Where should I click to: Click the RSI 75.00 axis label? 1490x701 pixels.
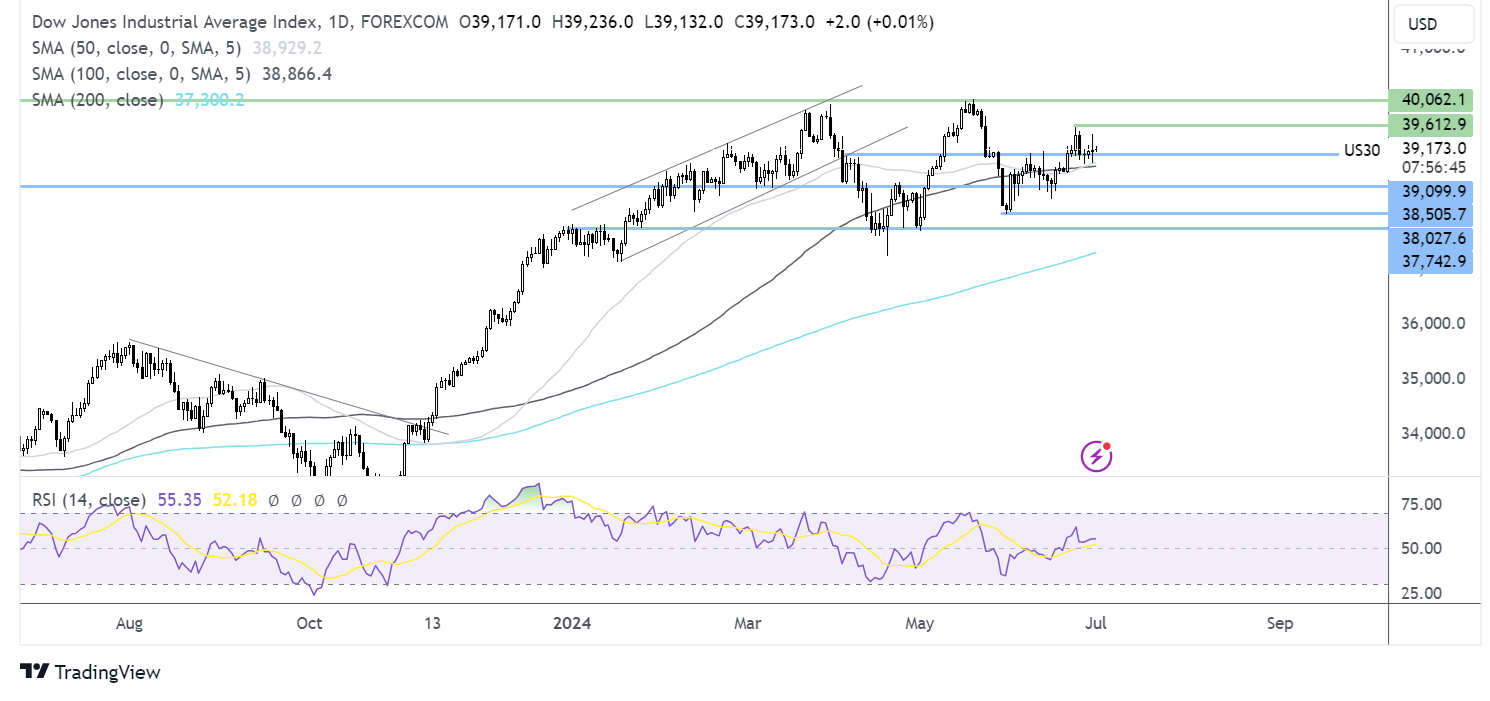coord(1421,504)
